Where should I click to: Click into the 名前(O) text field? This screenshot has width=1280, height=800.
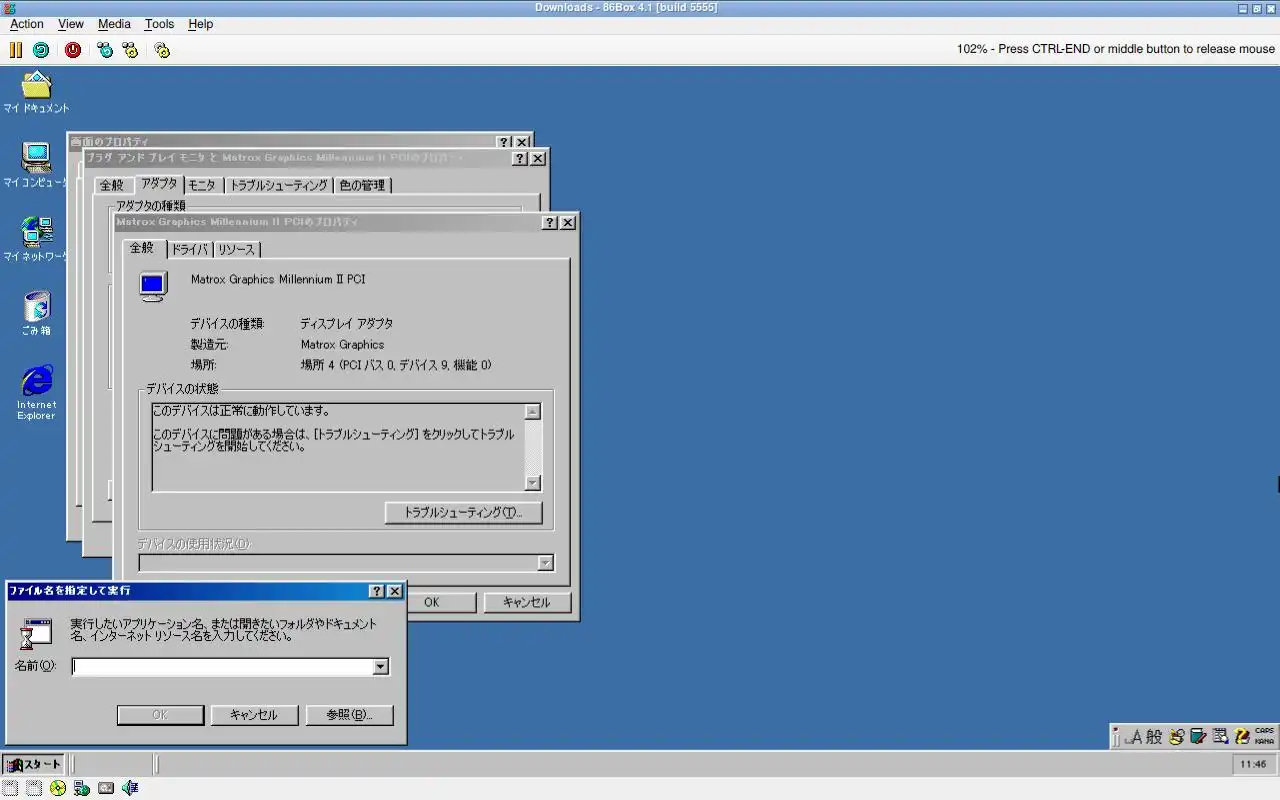click(x=223, y=667)
